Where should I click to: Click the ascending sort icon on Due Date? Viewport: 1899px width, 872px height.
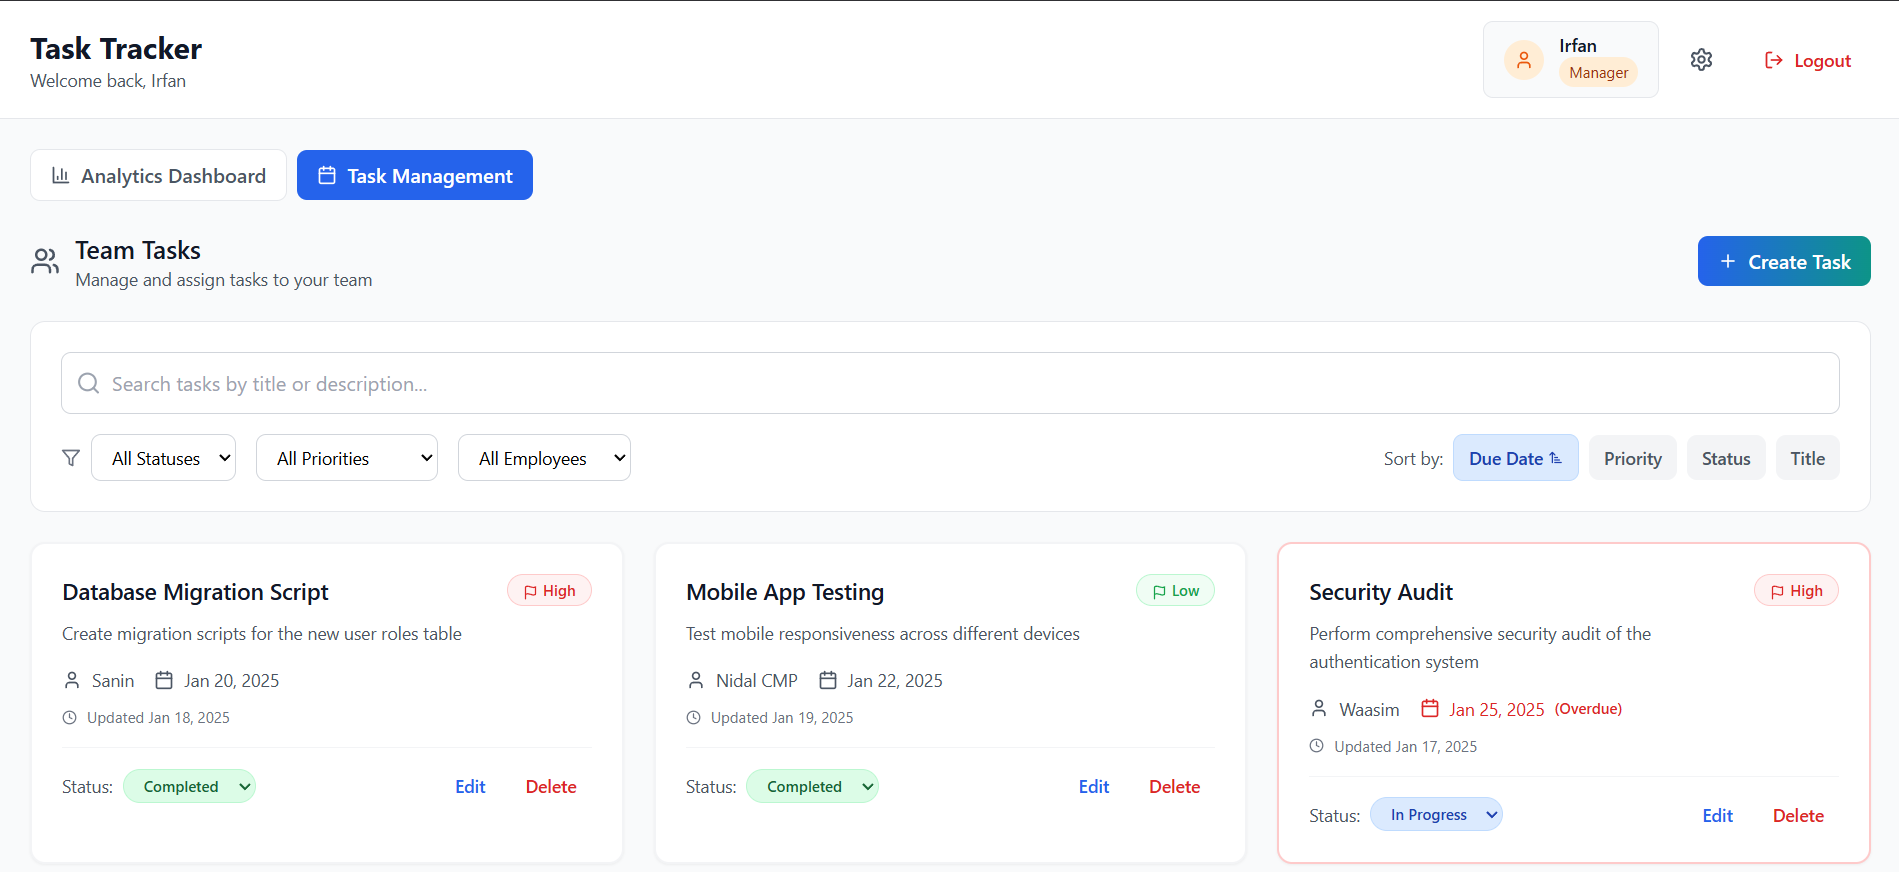[x=1556, y=458]
